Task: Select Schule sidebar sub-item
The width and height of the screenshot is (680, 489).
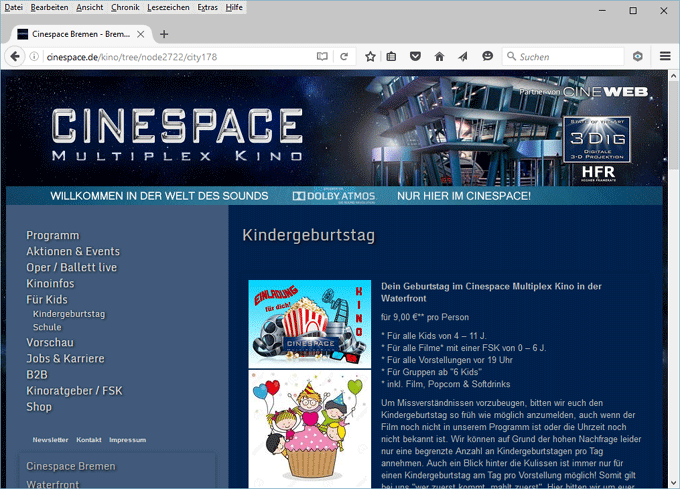Action: click(47, 327)
